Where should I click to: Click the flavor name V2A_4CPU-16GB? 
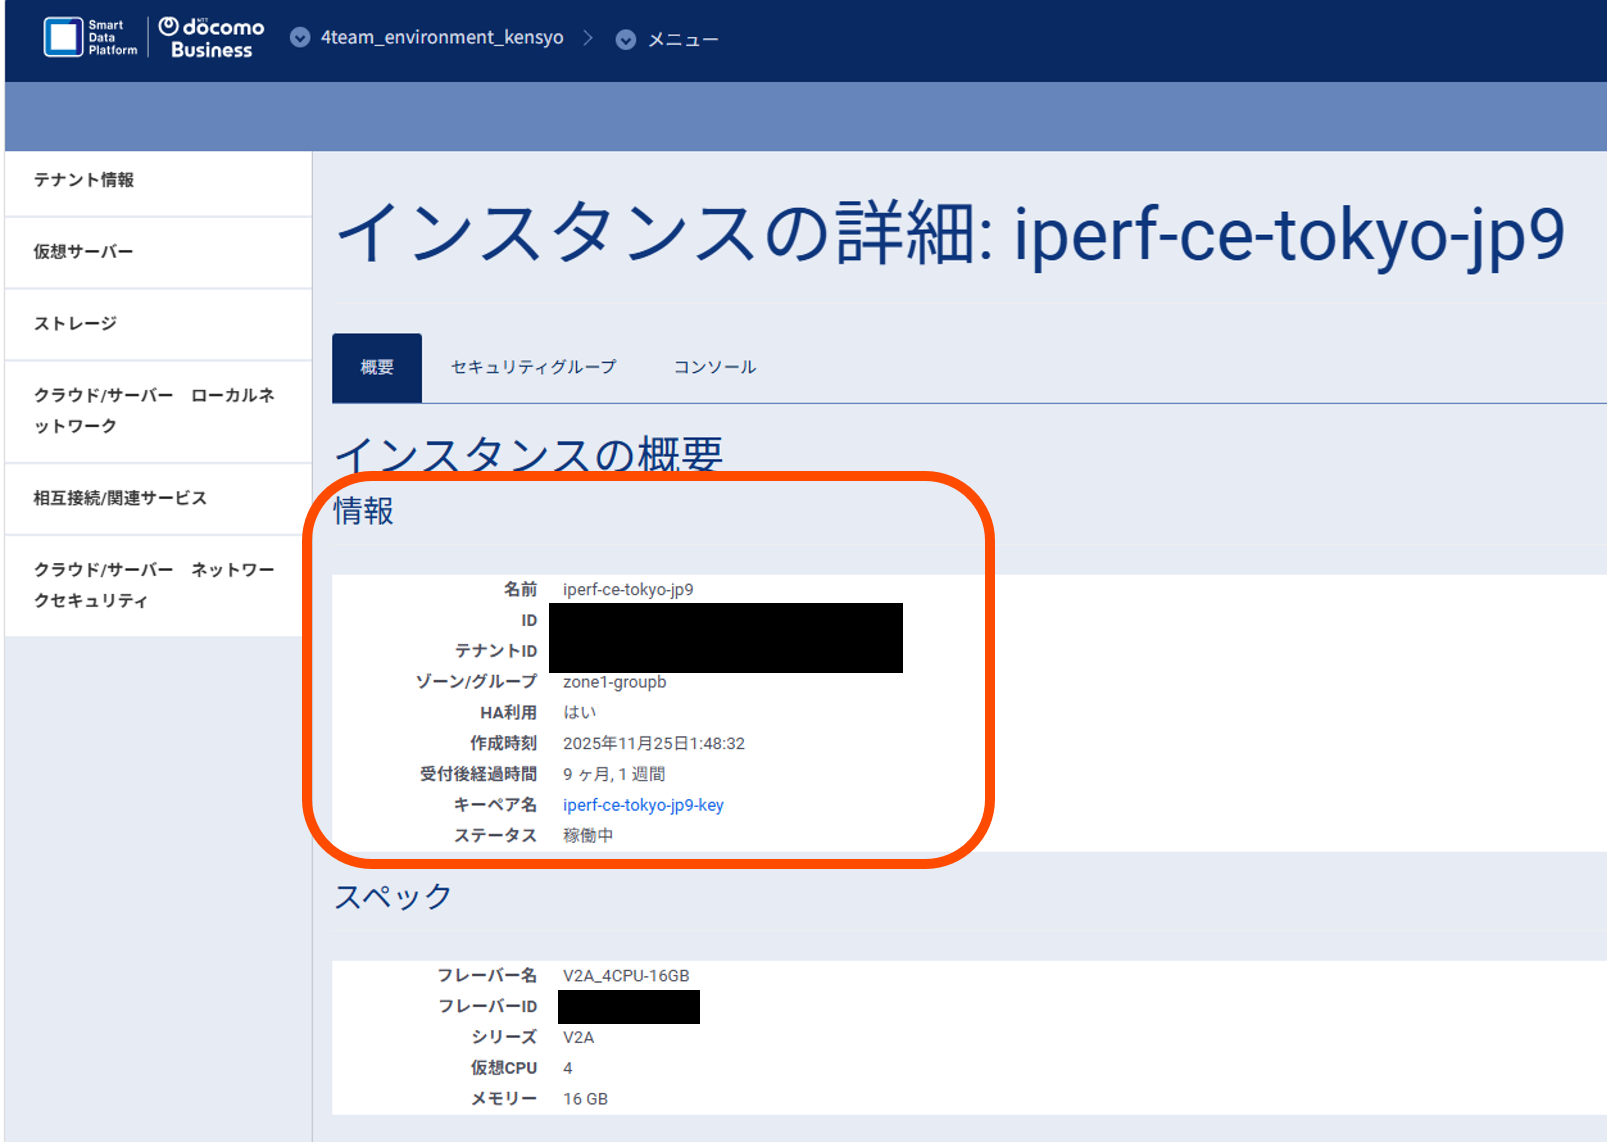(626, 976)
